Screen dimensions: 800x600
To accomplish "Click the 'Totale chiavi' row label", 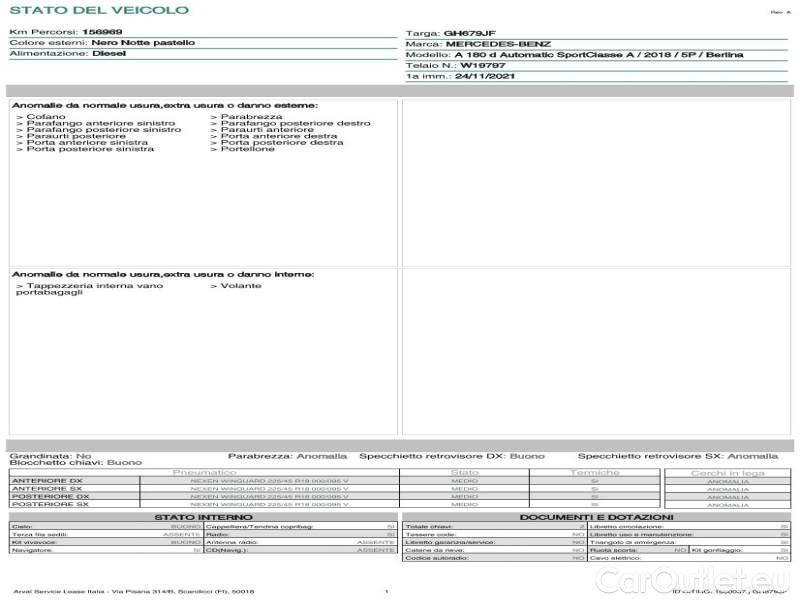I will 429,527.
